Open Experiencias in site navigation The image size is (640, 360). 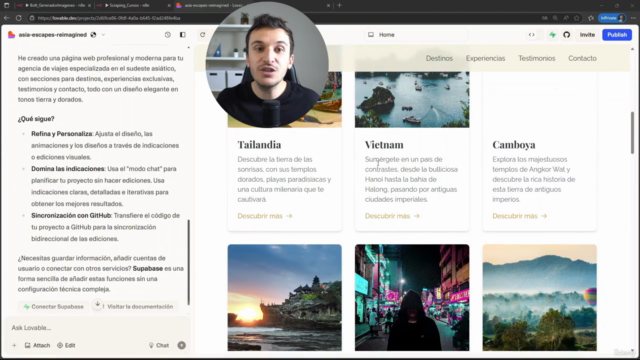(x=485, y=58)
